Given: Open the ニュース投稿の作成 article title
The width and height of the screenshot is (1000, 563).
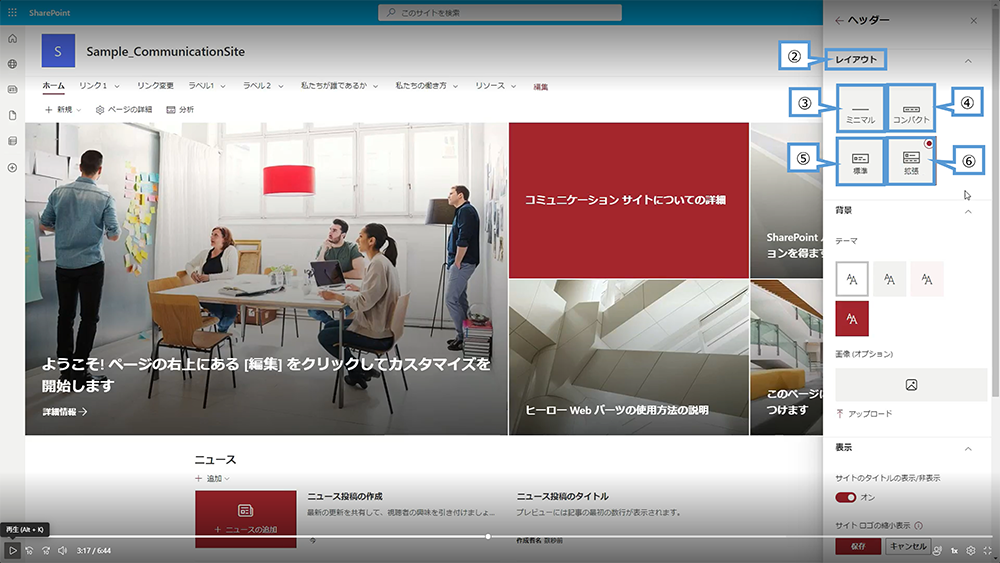Looking at the screenshot, I should tap(345, 496).
